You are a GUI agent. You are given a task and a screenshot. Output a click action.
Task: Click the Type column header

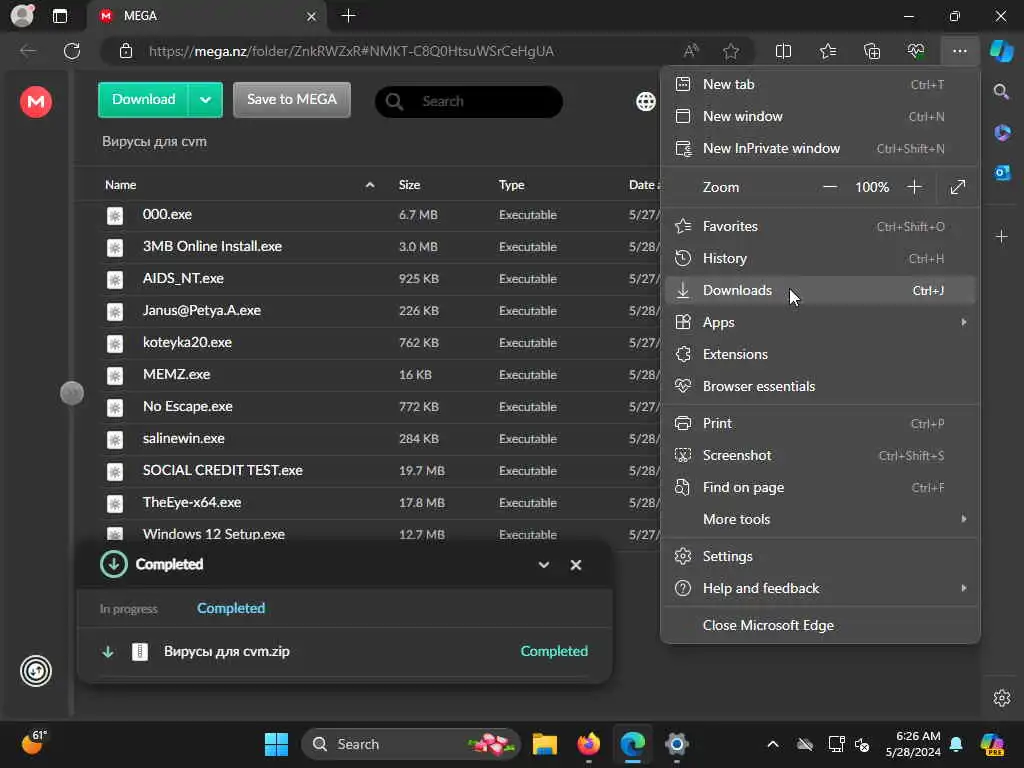[511, 185]
